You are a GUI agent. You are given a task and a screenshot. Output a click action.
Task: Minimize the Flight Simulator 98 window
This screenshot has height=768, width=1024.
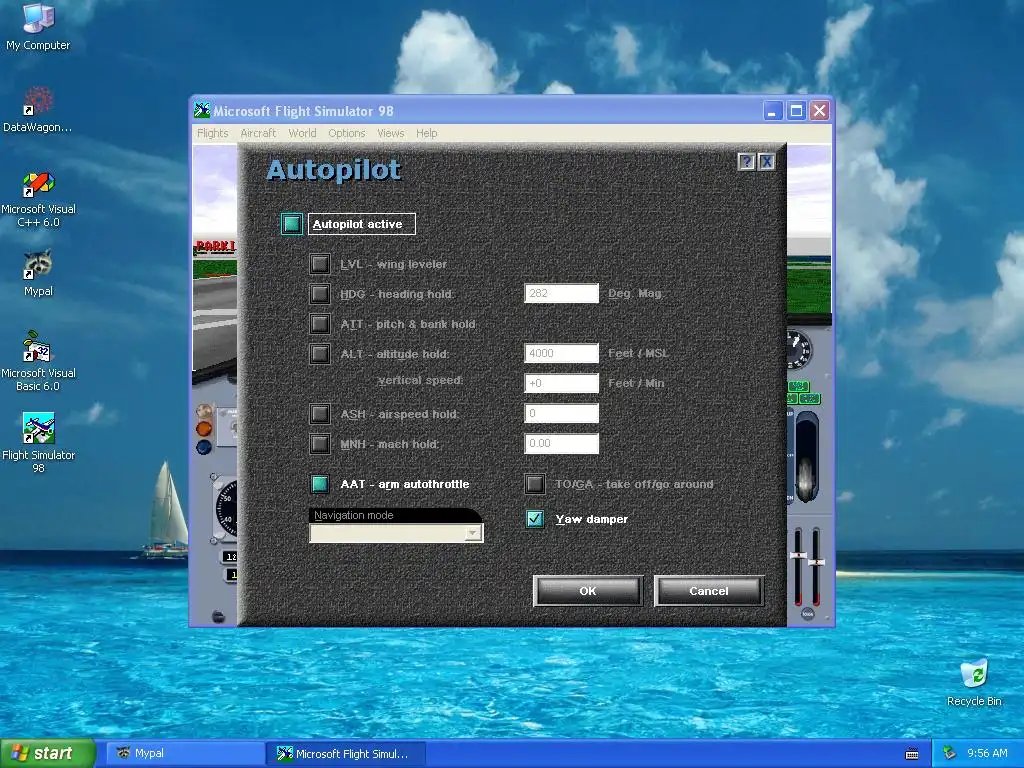(772, 110)
